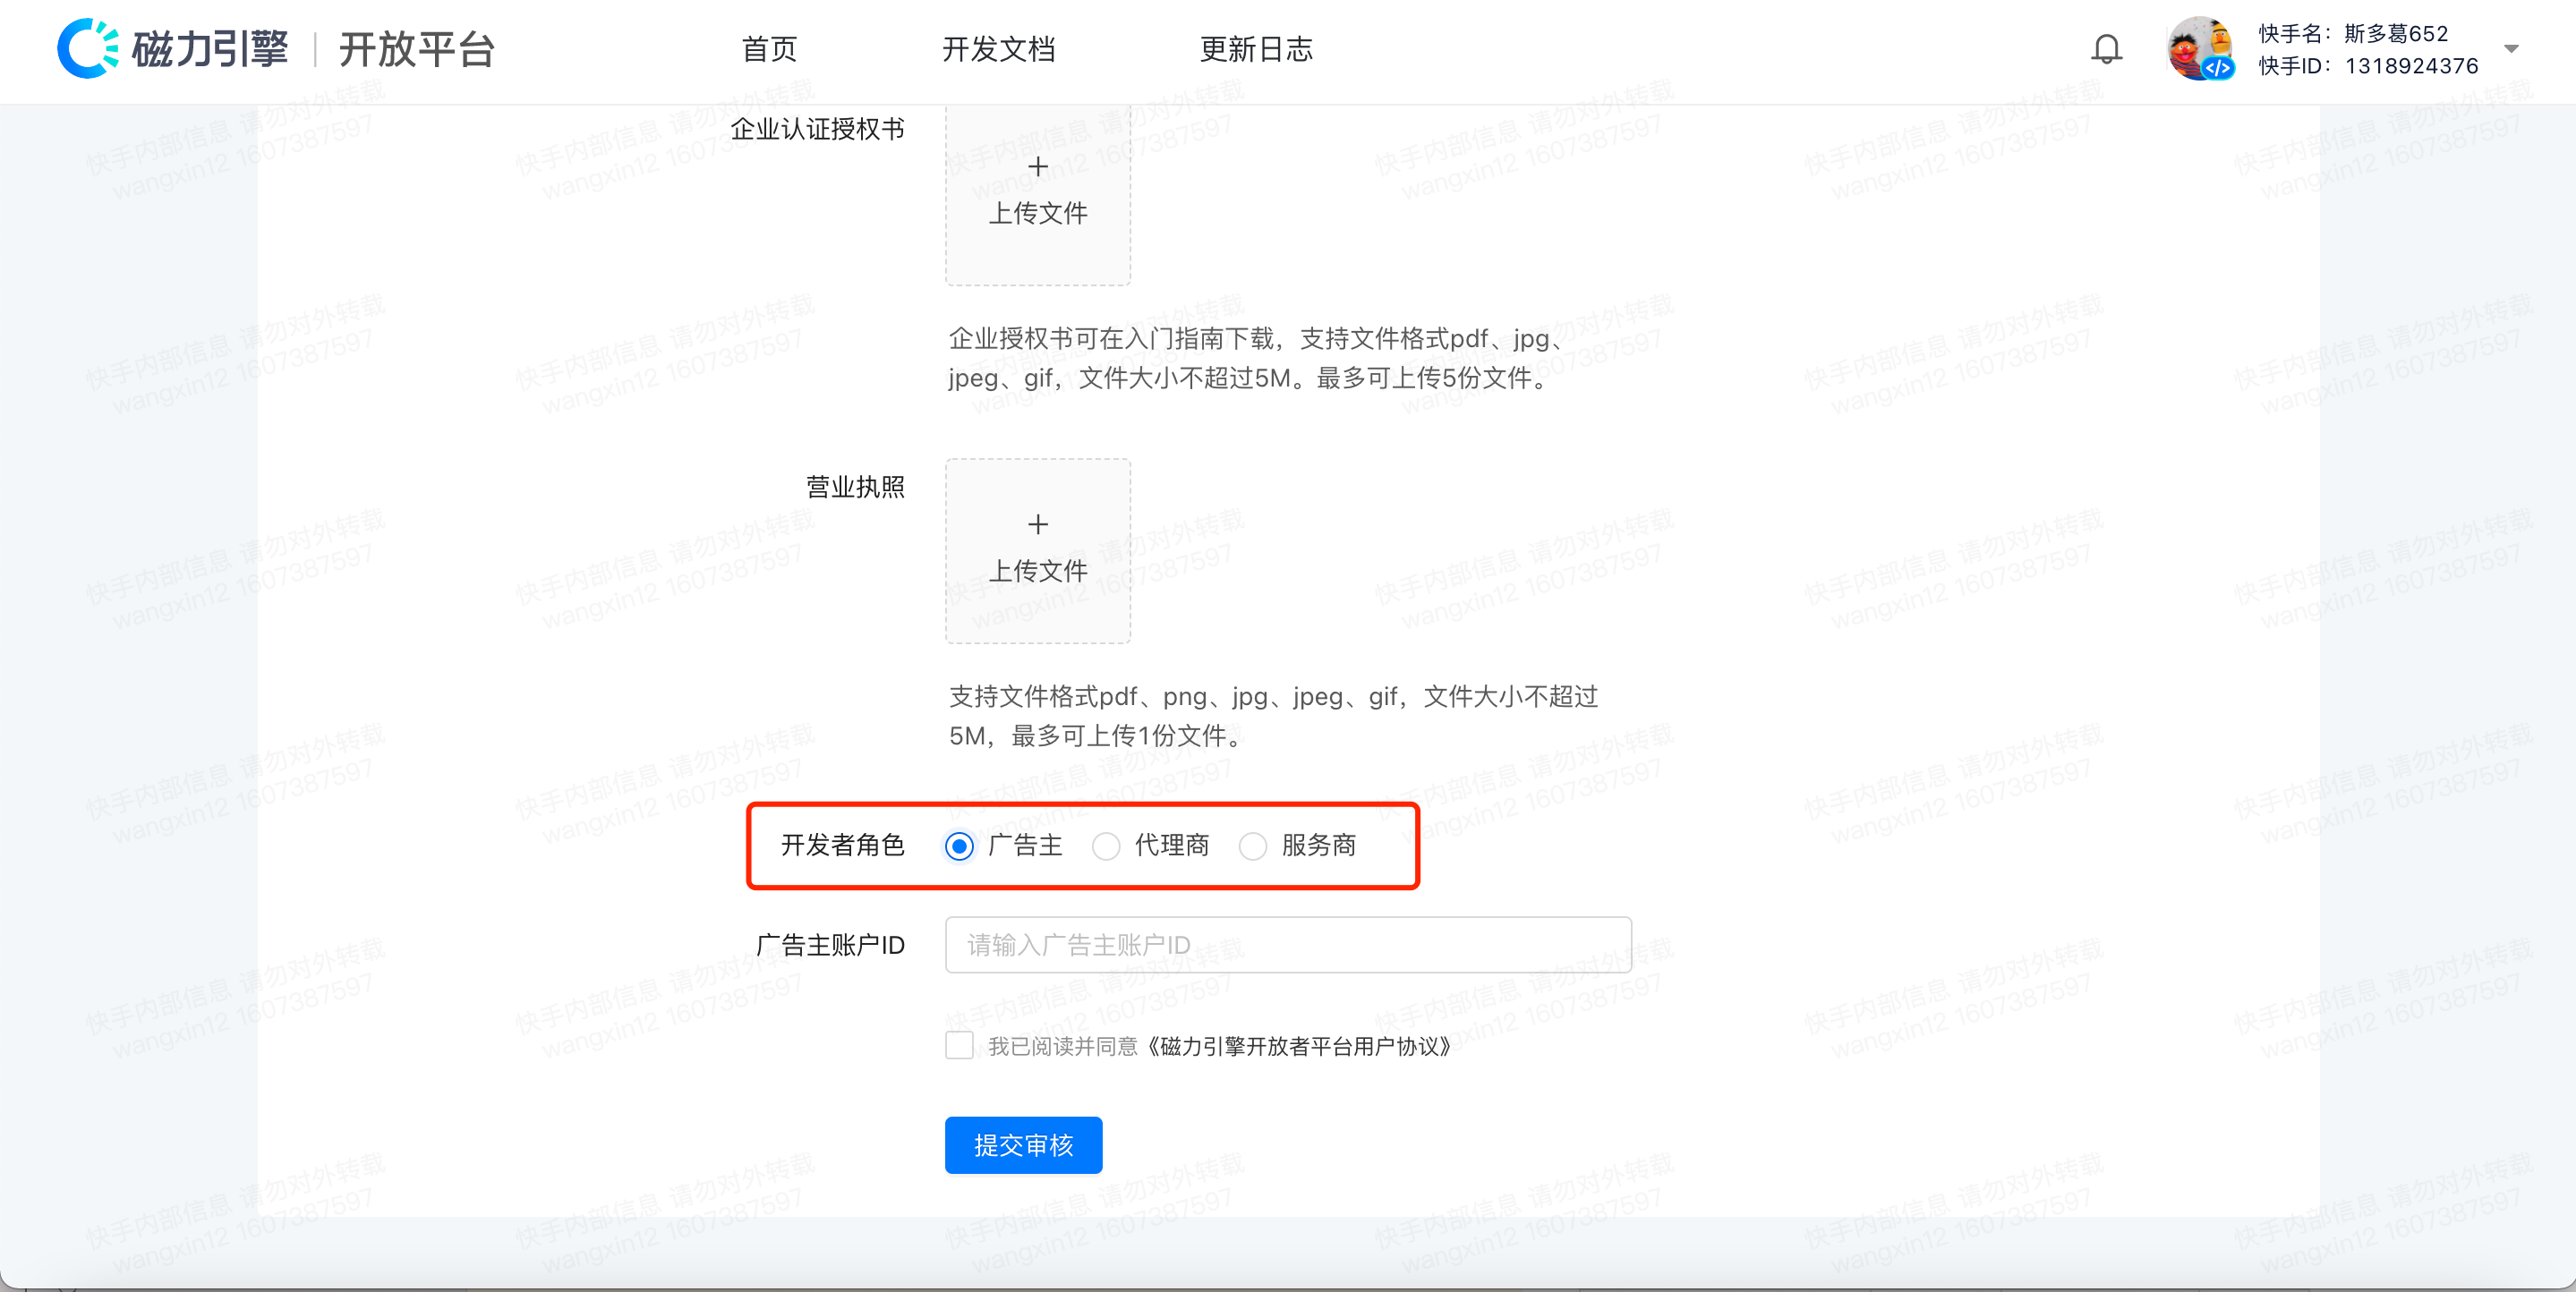
Task: Select the 广告主 developer role
Action: [959, 846]
